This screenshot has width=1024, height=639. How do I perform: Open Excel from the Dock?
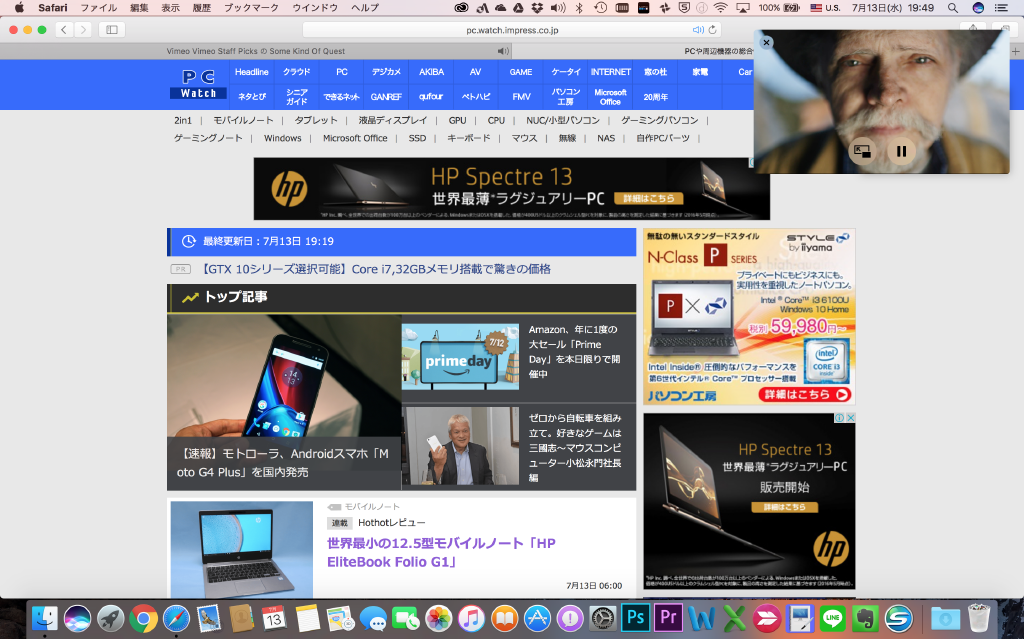click(735, 618)
